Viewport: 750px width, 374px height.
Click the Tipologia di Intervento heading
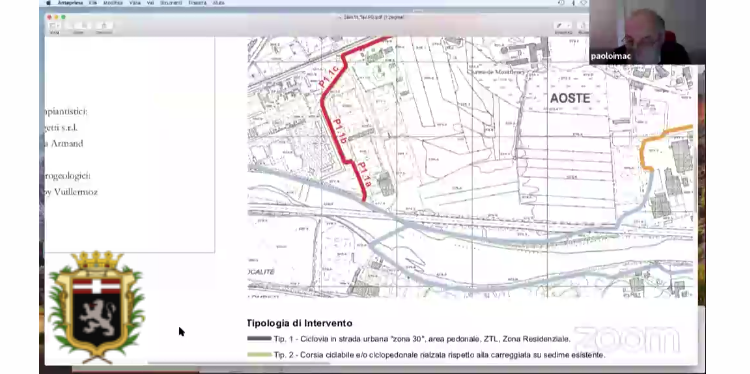(x=299, y=323)
